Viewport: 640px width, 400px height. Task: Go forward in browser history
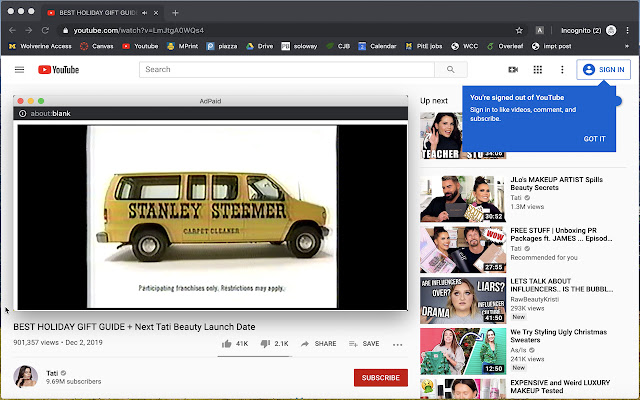click(x=29, y=30)
